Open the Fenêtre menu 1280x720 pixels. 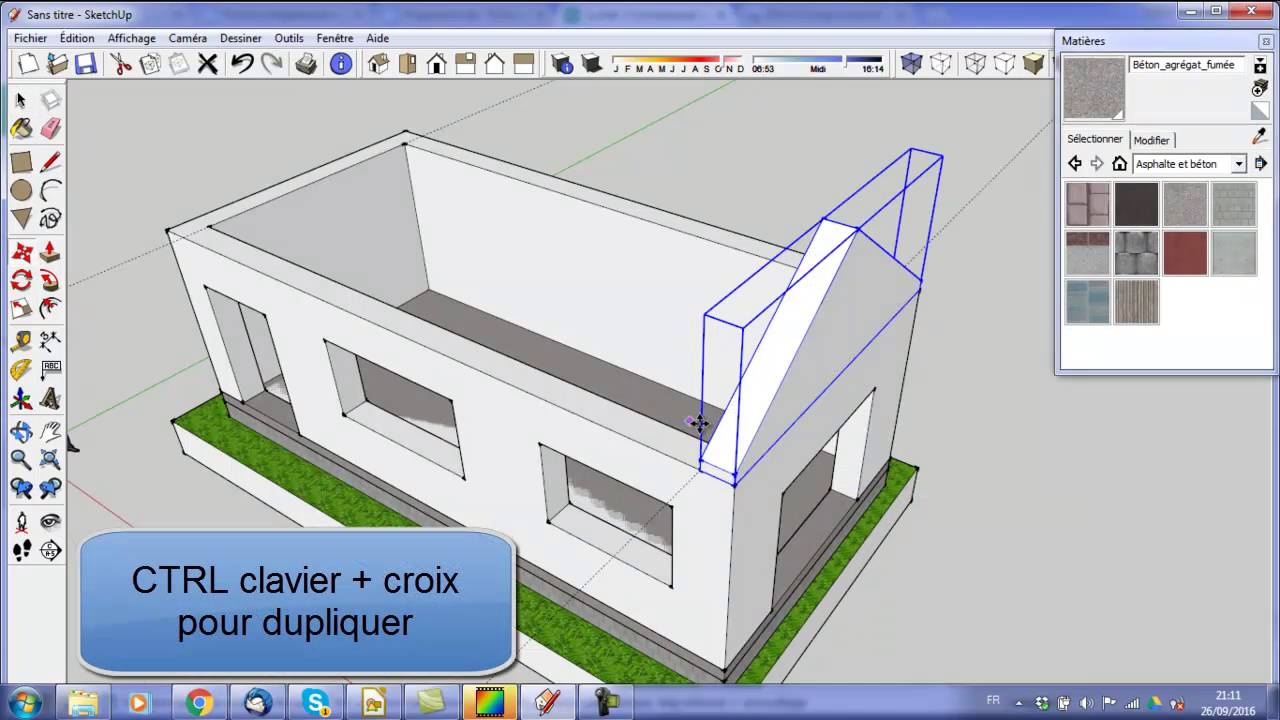click(x=335, y=38)
